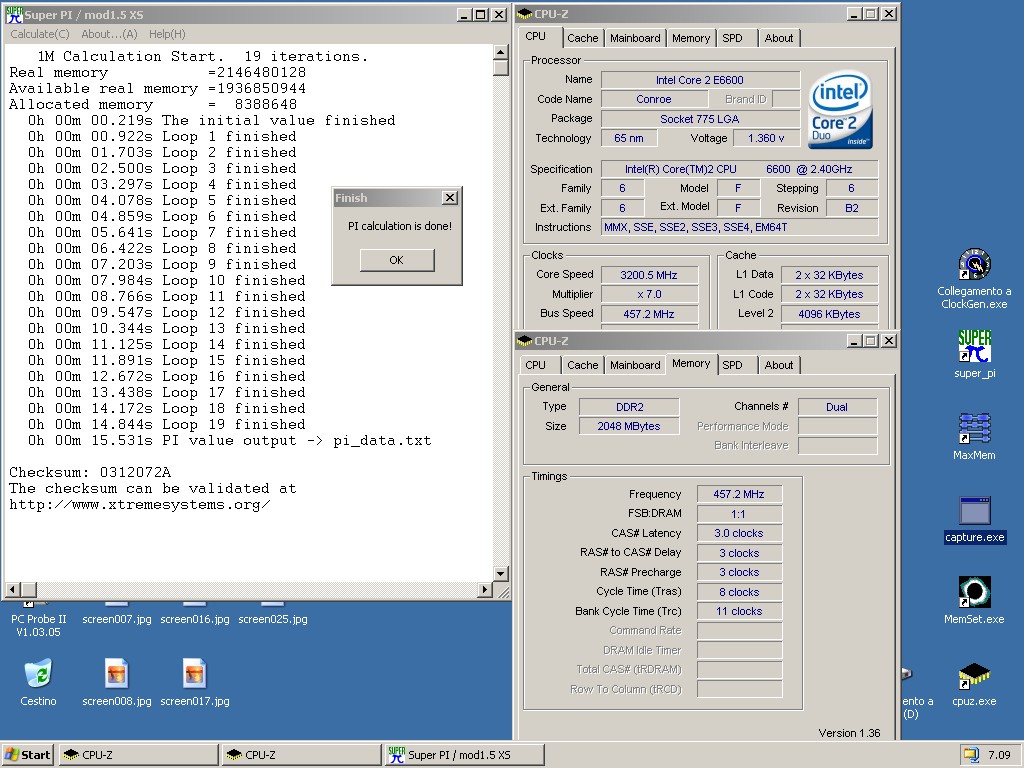Launch the cpuz.exe desktop icon
The height and width of the screenshot is (768, 1024).
(974, 676)
